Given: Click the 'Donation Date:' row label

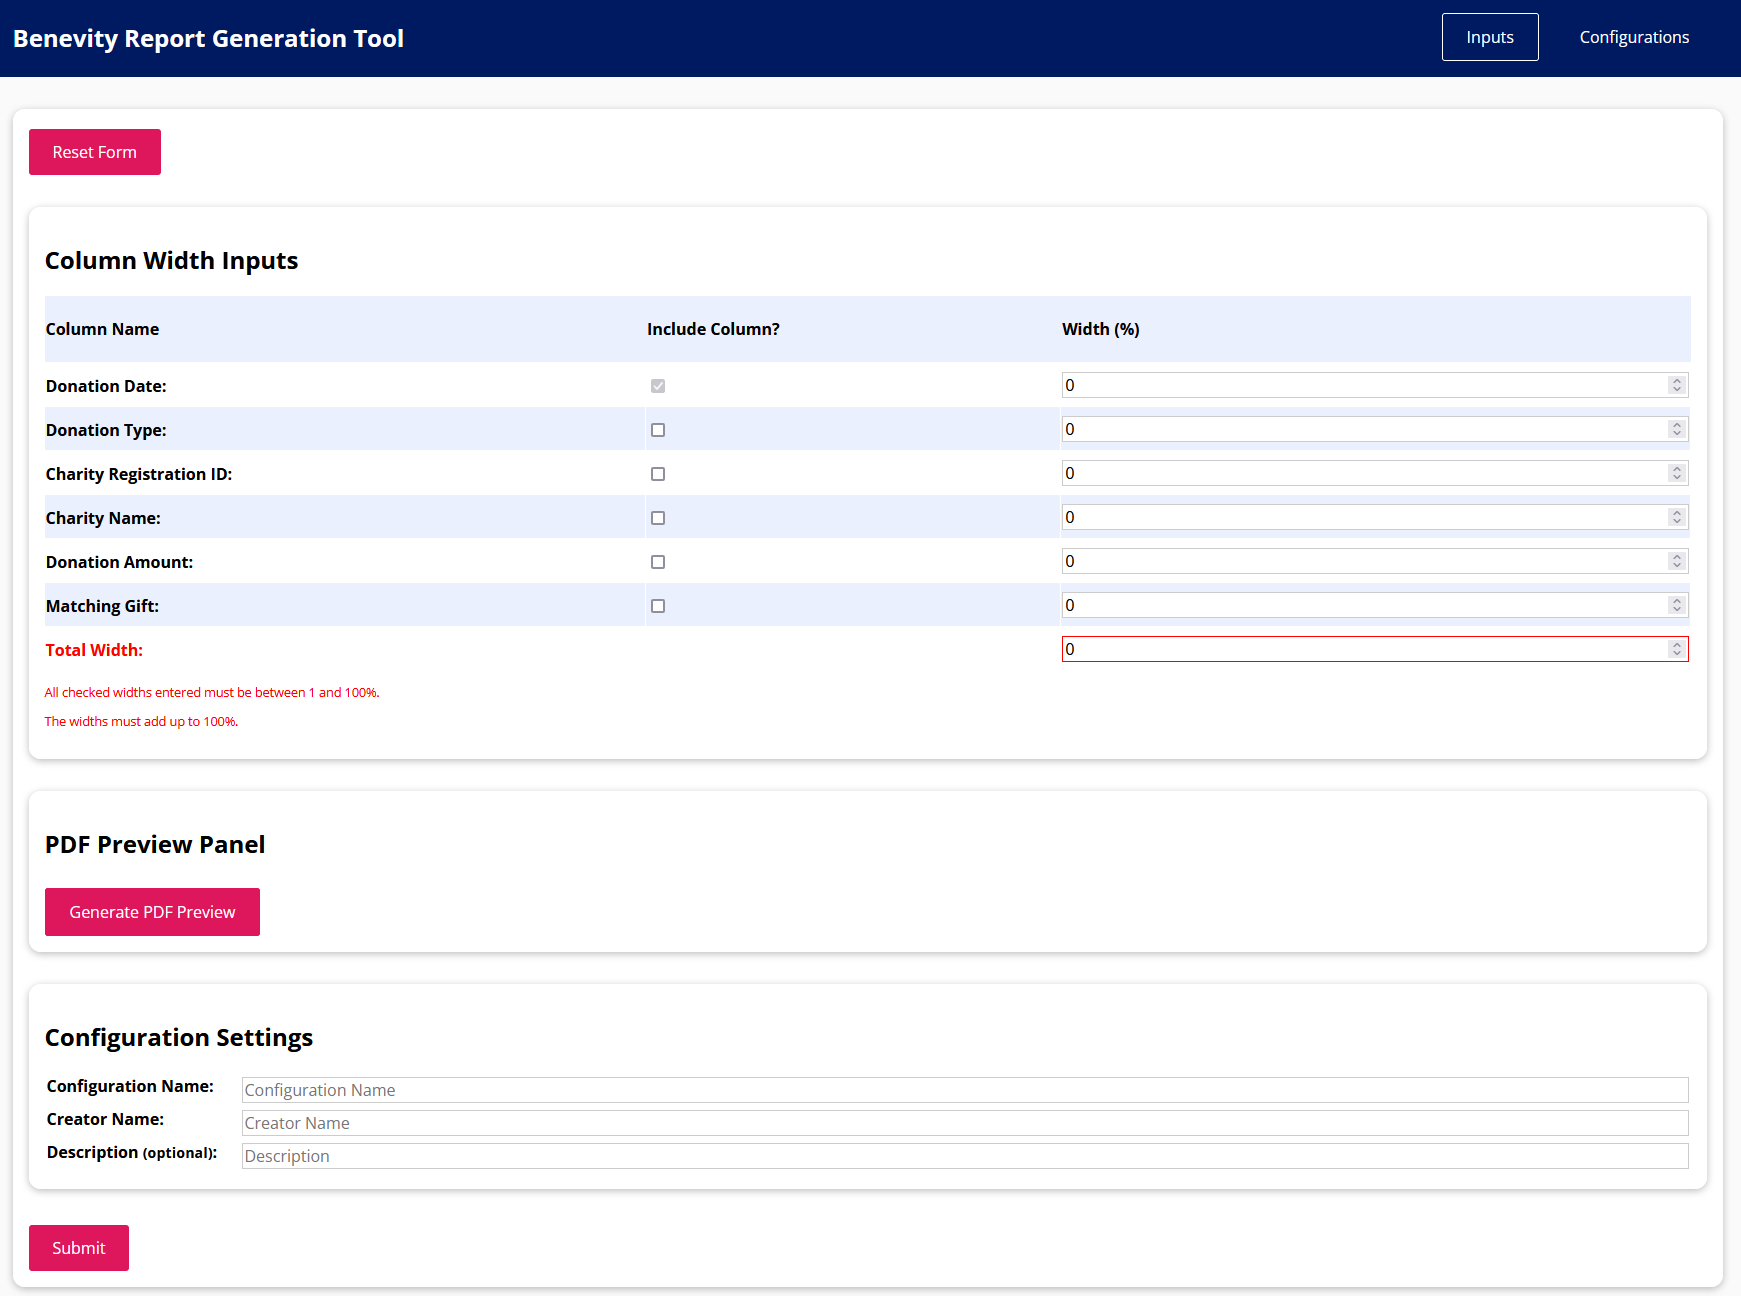Looking at the screenshot, I should click(x=106, y=386).
